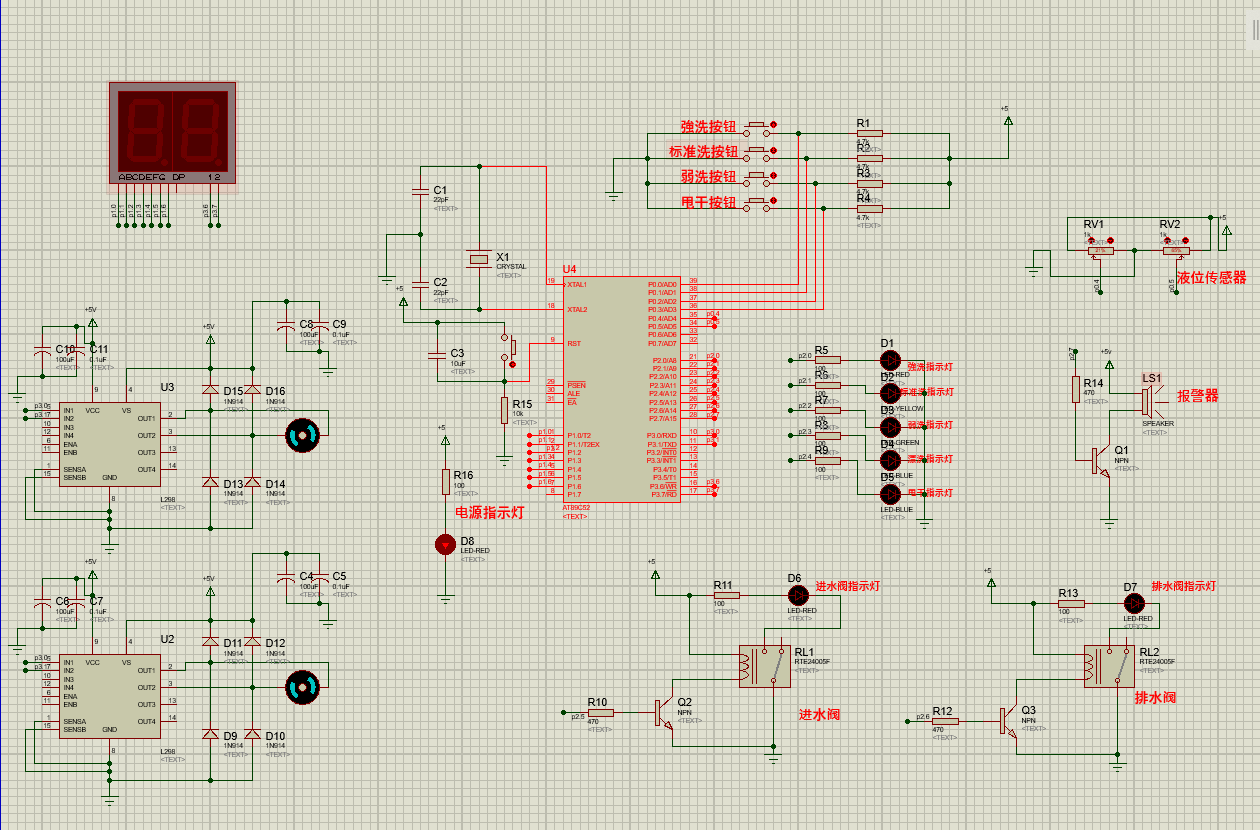The height and width of the screenshot is (830, 1260).
Task: Select NPN transistor Q3
Action: coord(1008,720)
